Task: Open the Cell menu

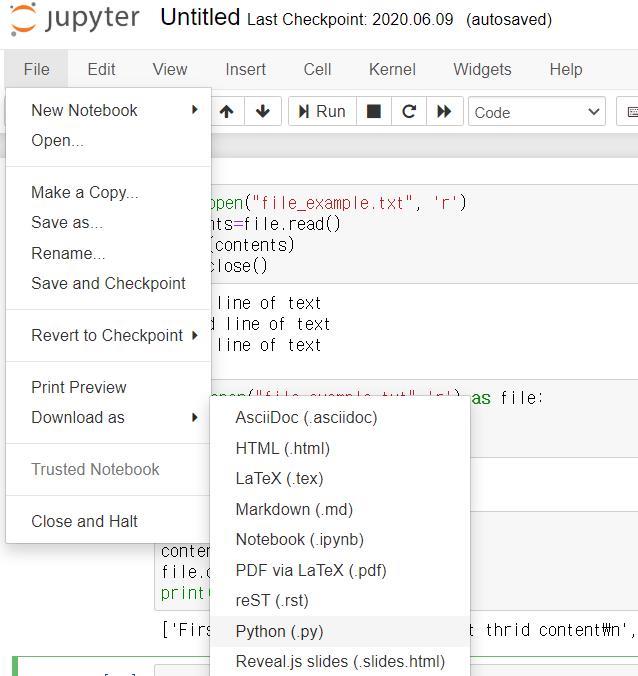Action: point(317,69)
